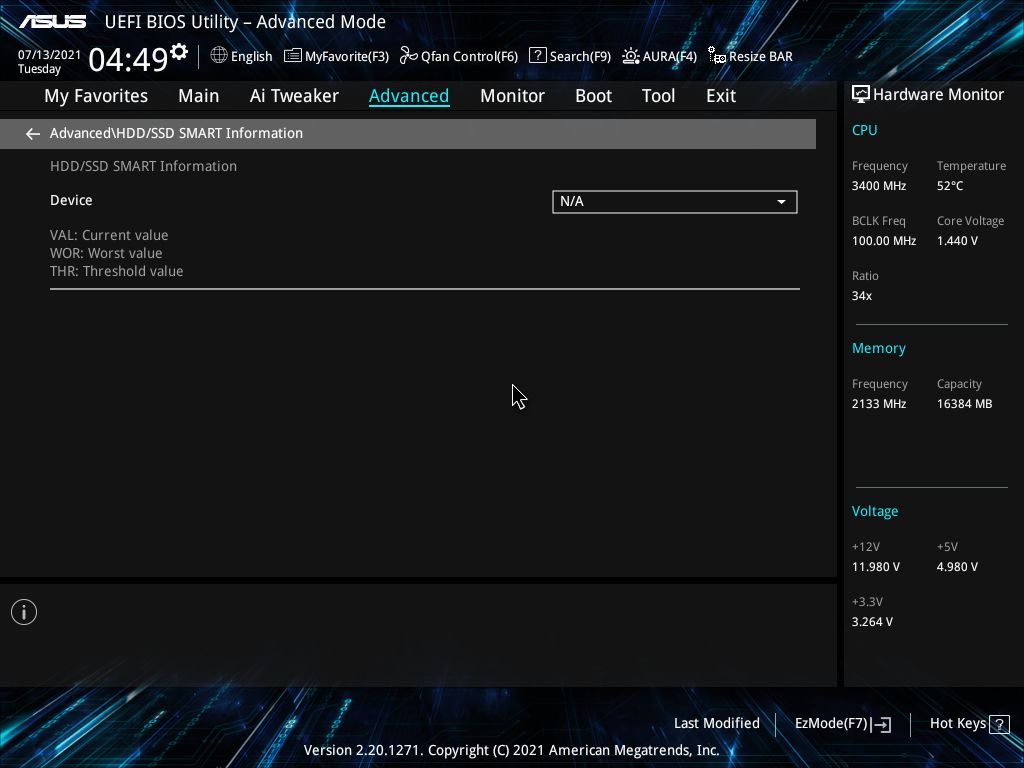1024x768 pixels.
Task: Click the 2133 MHz memory frequency
Action: click(879, 404)
